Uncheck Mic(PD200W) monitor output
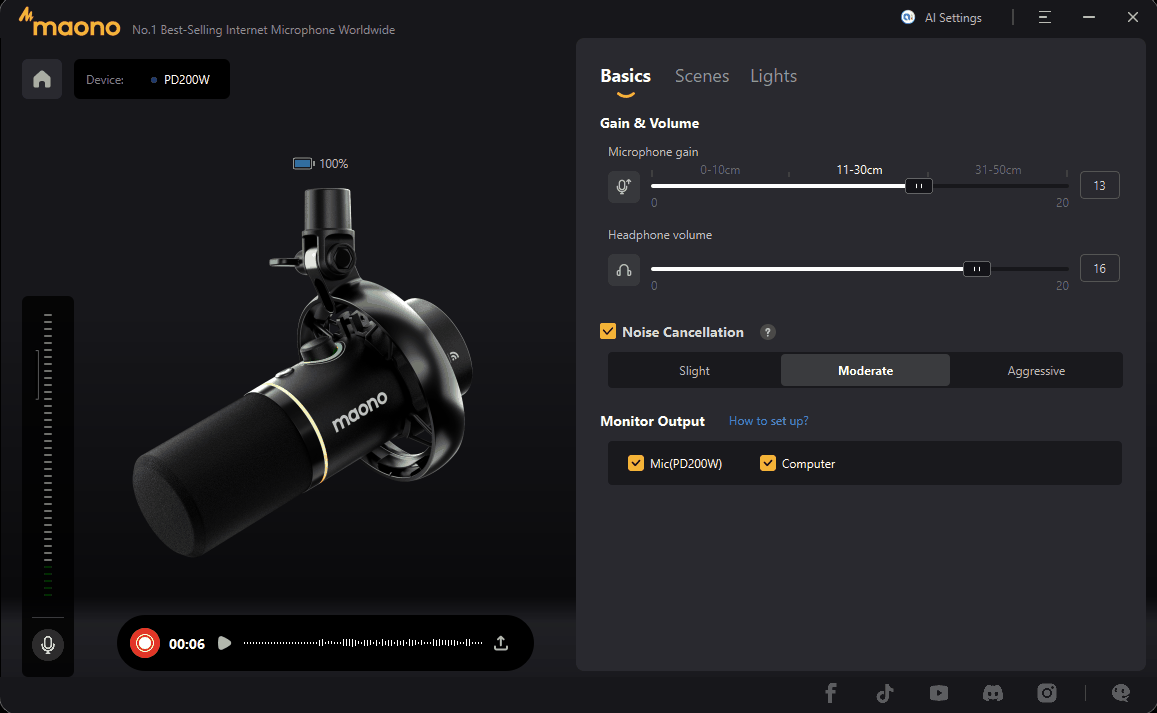 click(x=635, y=463)
